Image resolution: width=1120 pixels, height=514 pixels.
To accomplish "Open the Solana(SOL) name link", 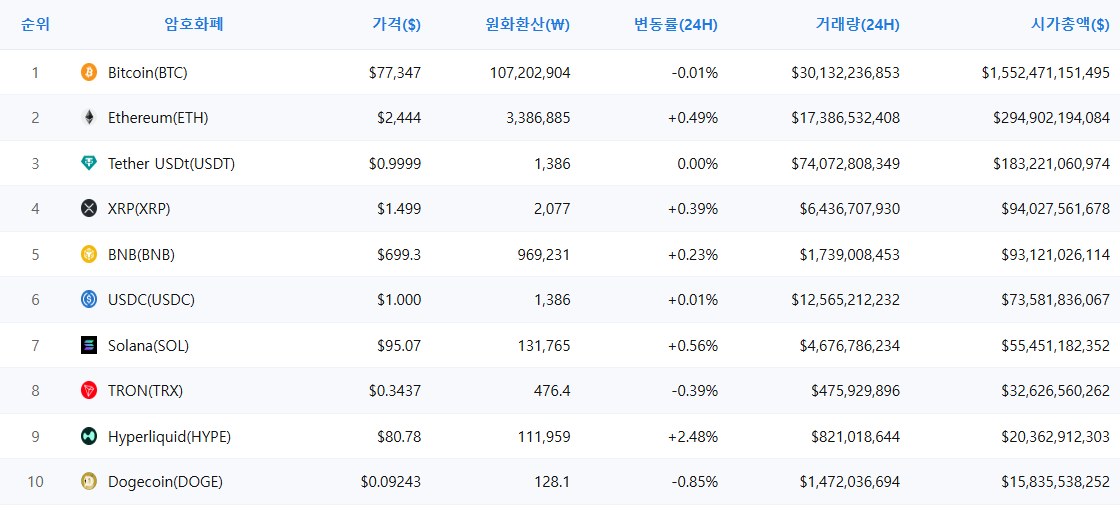I will pos(149,346).
